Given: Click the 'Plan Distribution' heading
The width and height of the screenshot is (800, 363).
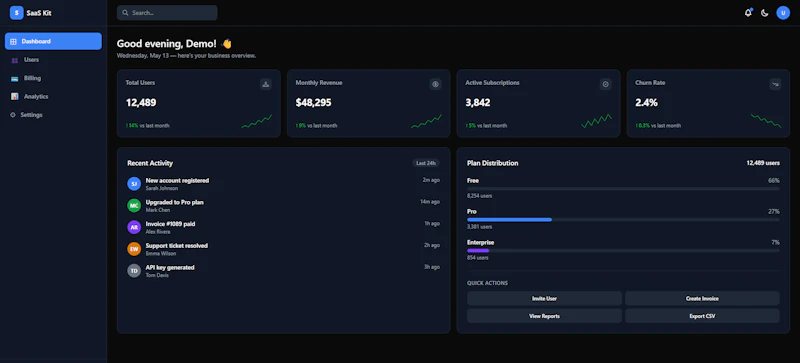Looking at the screenshot, I should point(492,163).
